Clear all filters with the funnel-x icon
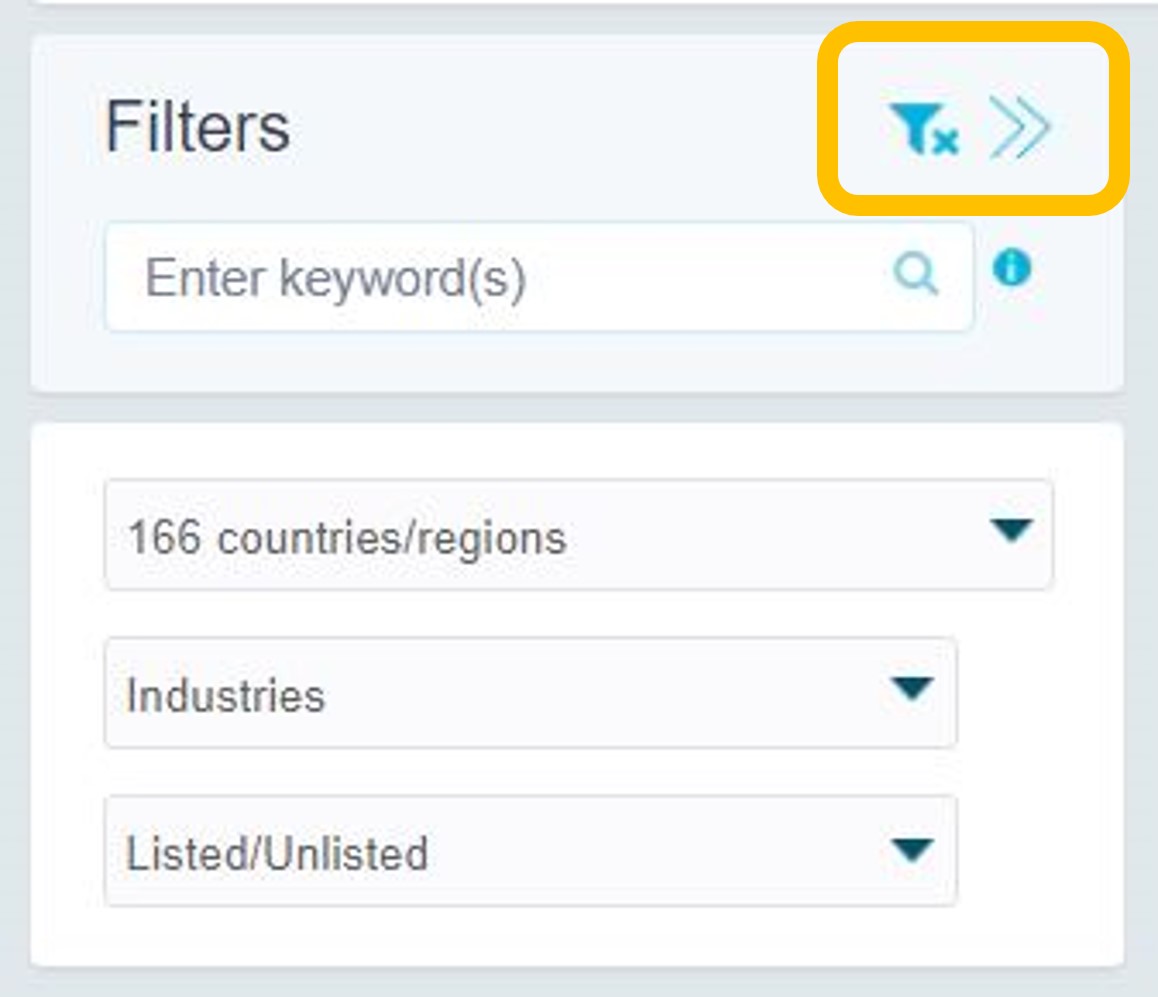This screenshot has height=997, width=1158. [923, 131]
